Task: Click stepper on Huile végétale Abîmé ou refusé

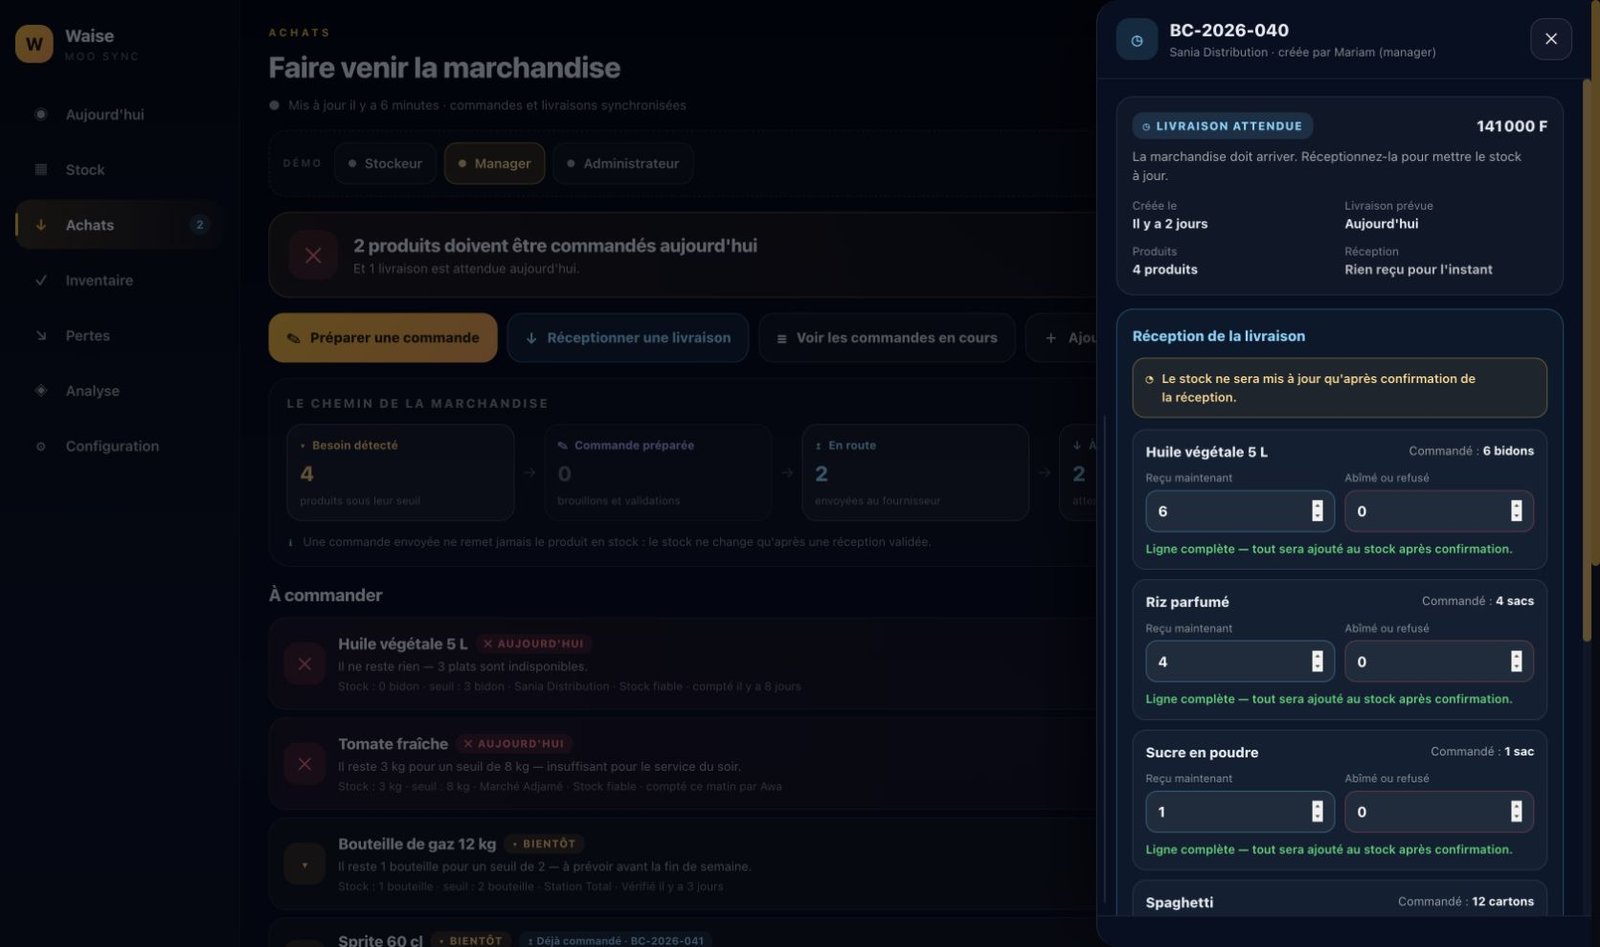Action: coord(1516,511)
